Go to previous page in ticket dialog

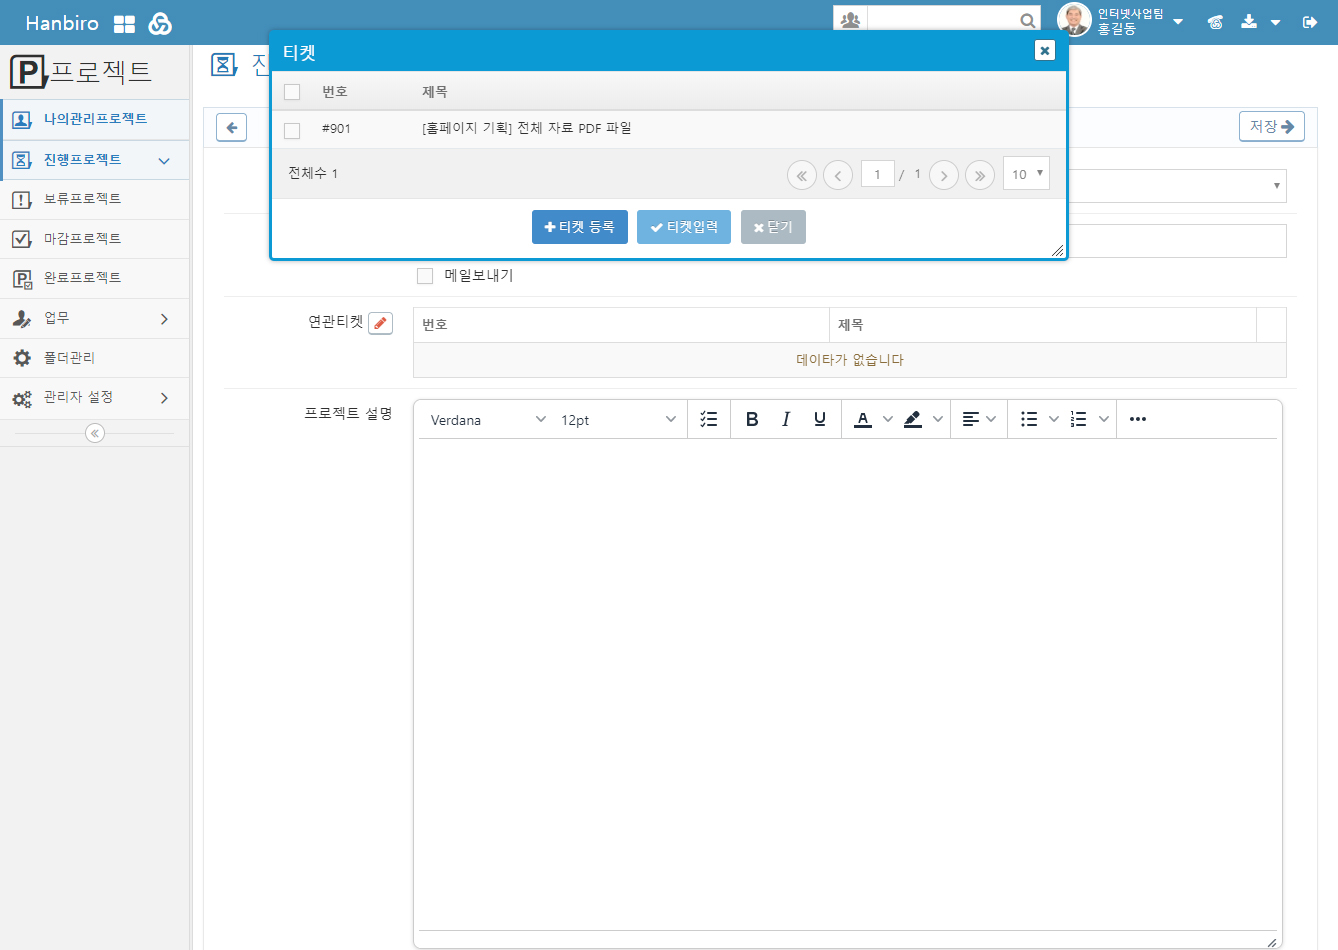(x=838, y=175)
